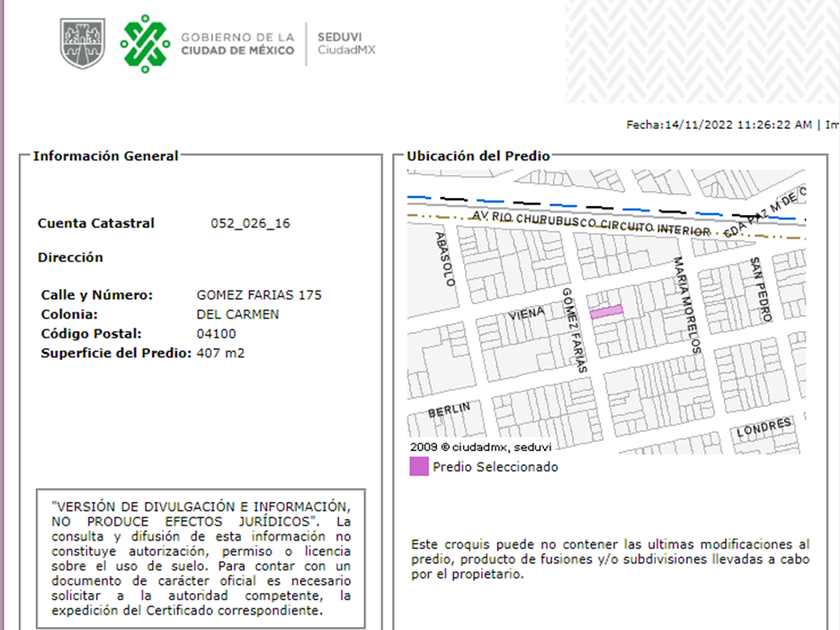Click the ABASOLO street label on map

pyautogui.click(x=445, y=259)
